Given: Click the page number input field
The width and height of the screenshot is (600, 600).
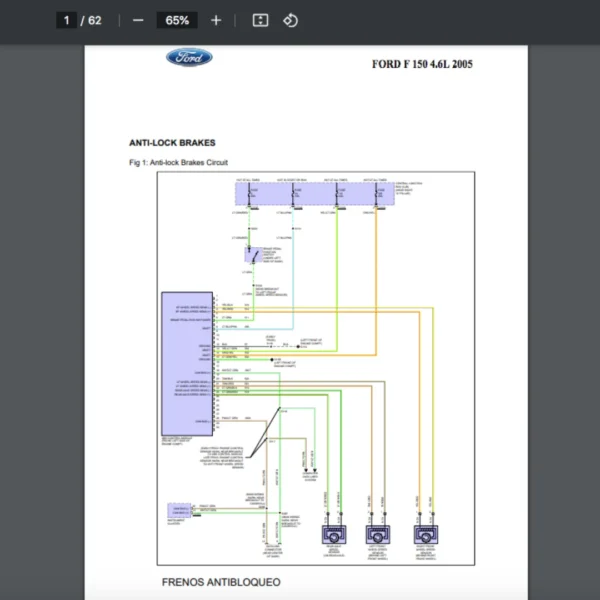Looking at the screenshot, I should tap(66, 20).
